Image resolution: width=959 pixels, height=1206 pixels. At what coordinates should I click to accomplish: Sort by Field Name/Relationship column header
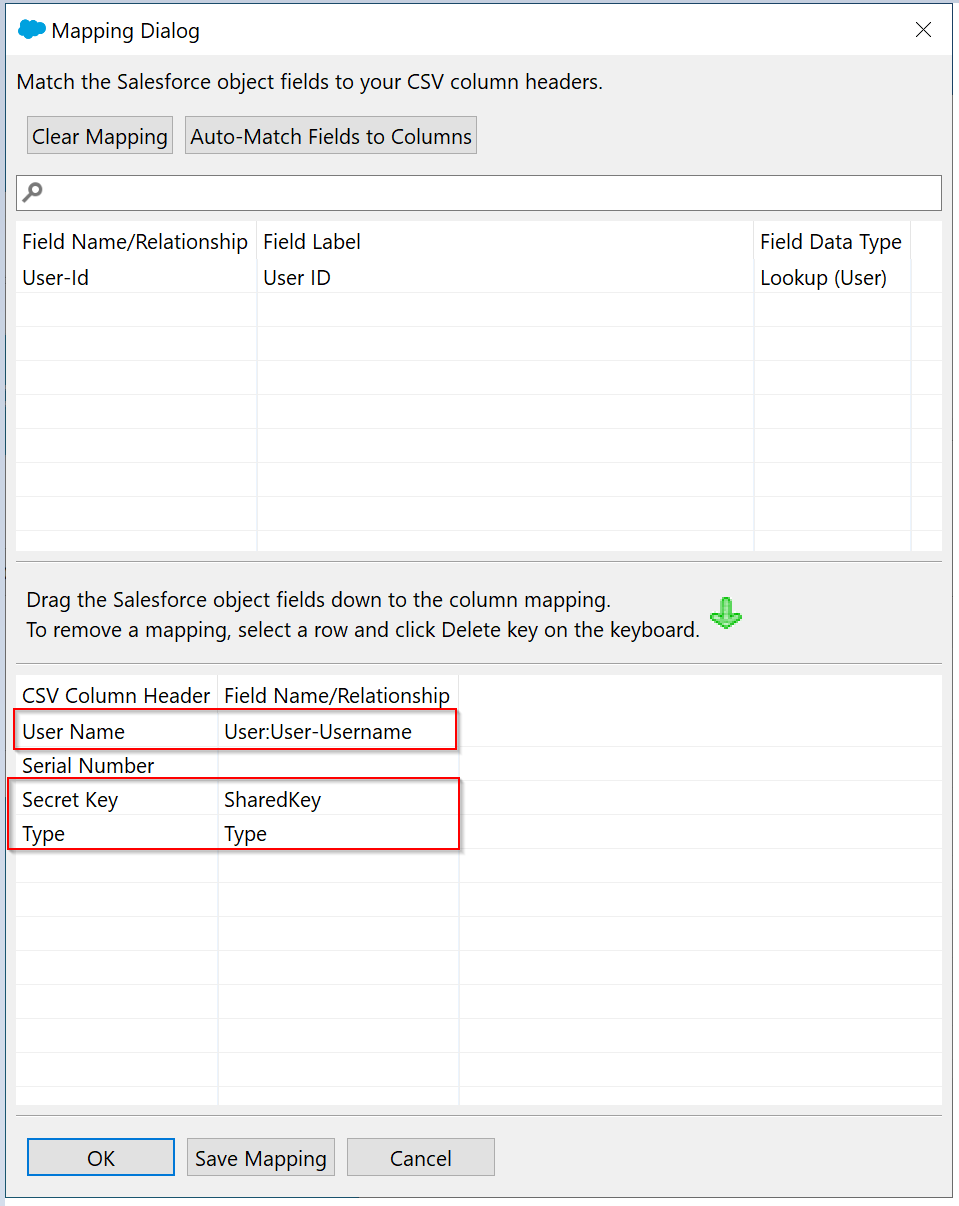click(135, 242)
